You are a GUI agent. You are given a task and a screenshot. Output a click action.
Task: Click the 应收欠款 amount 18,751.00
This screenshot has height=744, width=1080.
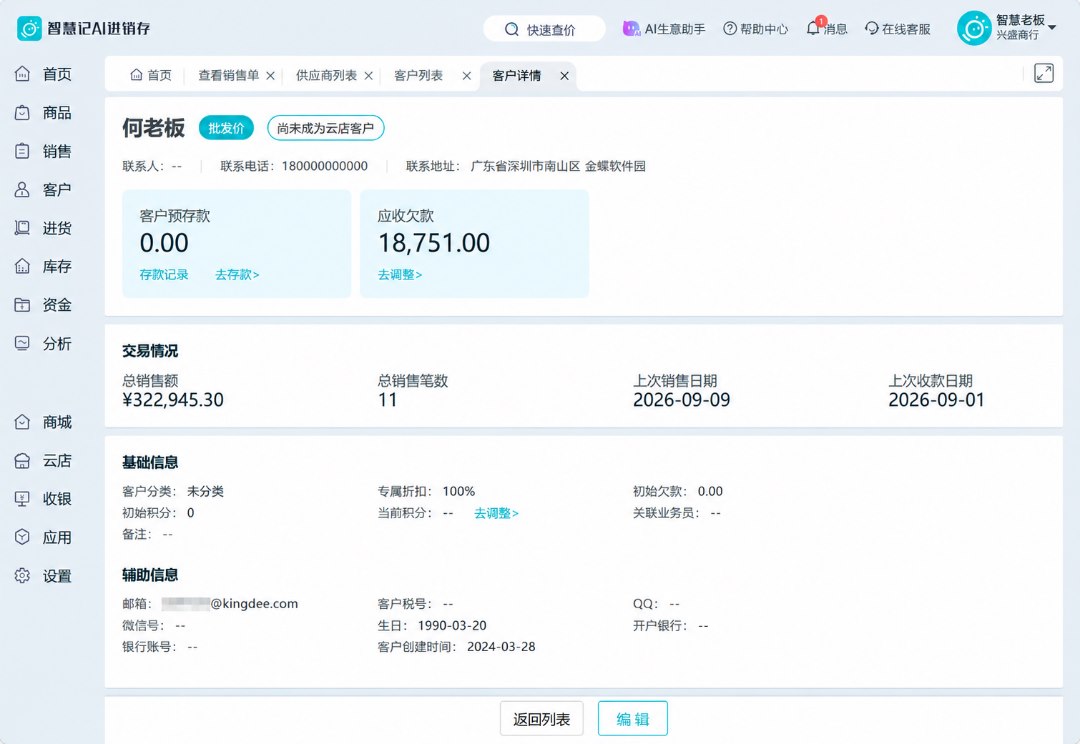point(434,242)
